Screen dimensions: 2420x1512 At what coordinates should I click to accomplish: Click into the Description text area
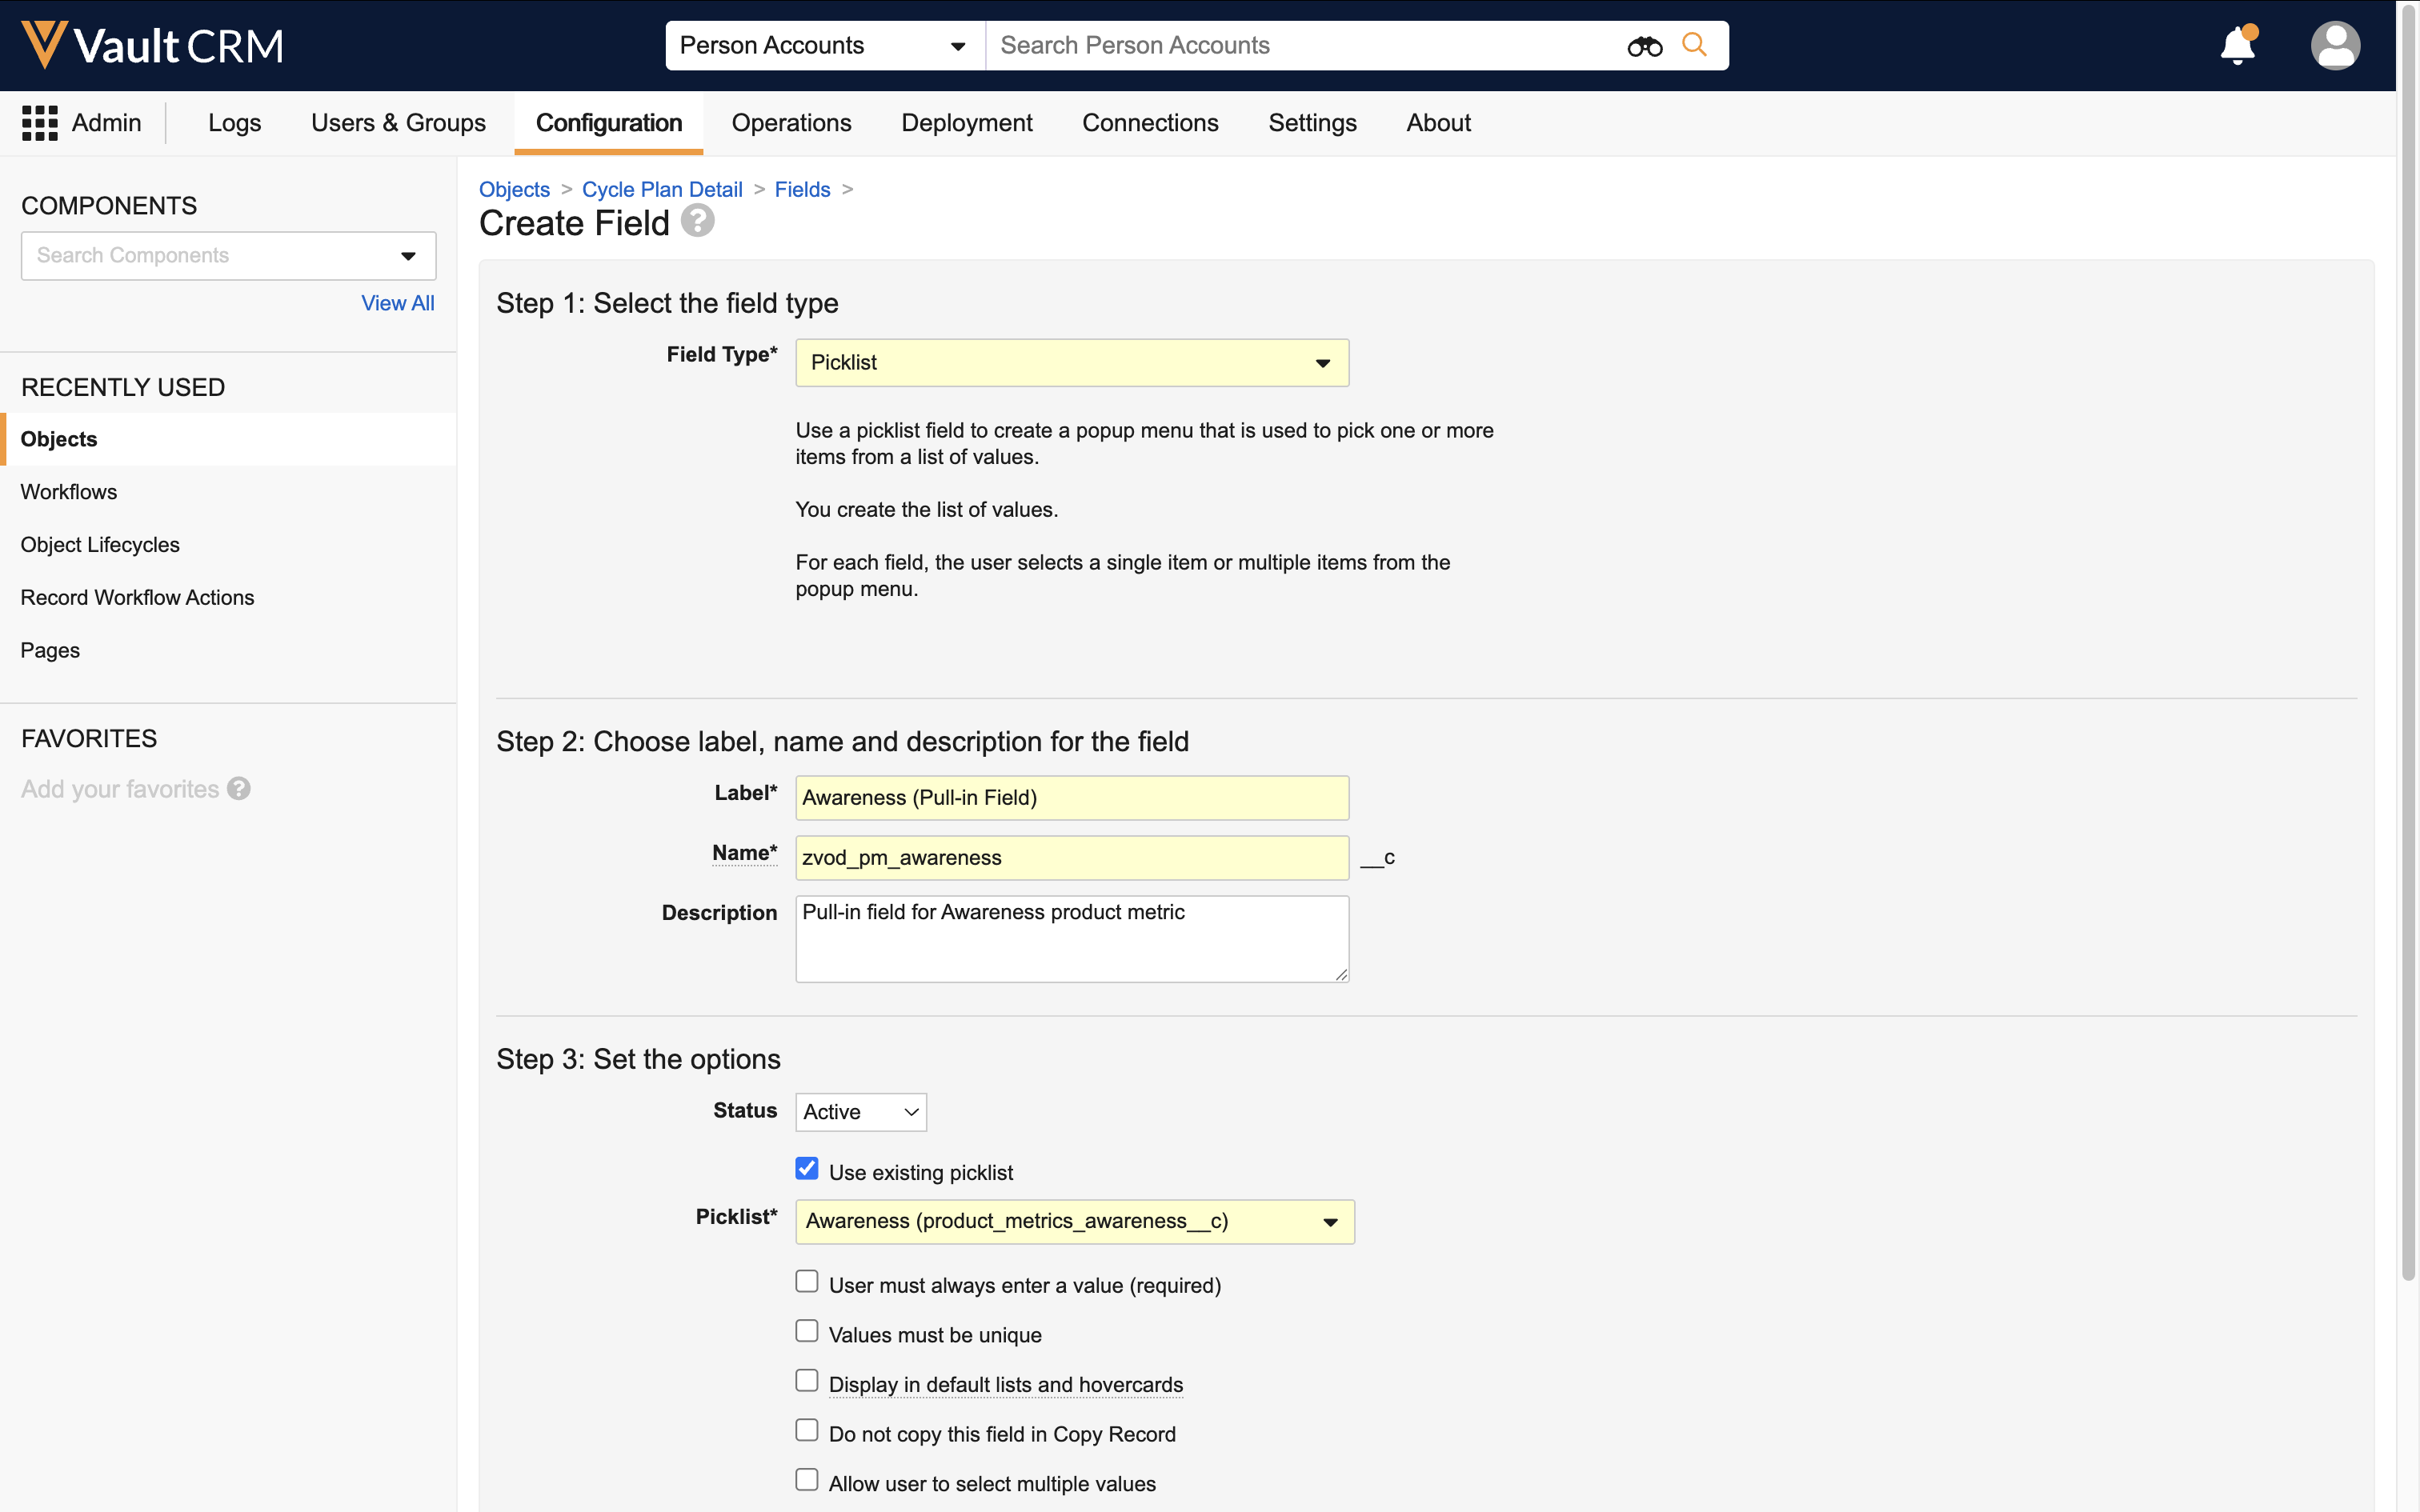(1072, 938)
